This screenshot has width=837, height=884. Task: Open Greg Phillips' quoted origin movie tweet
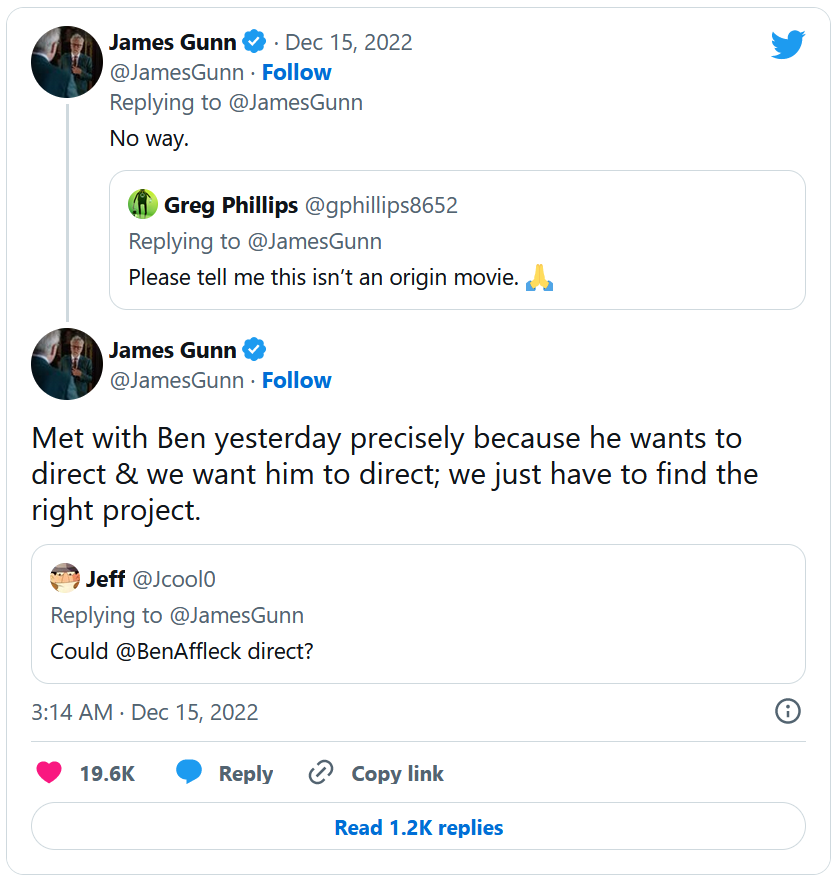(457, 260)
